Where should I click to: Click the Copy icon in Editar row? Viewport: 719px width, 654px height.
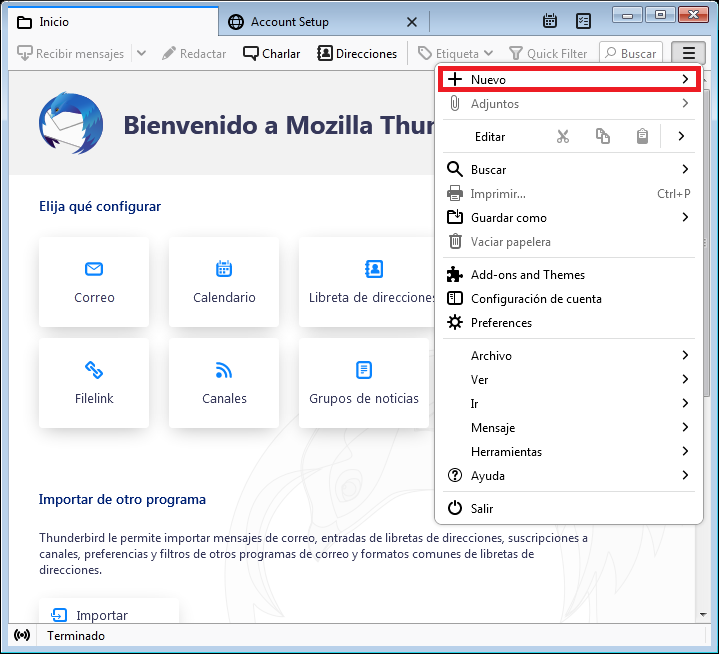[603, 136]
